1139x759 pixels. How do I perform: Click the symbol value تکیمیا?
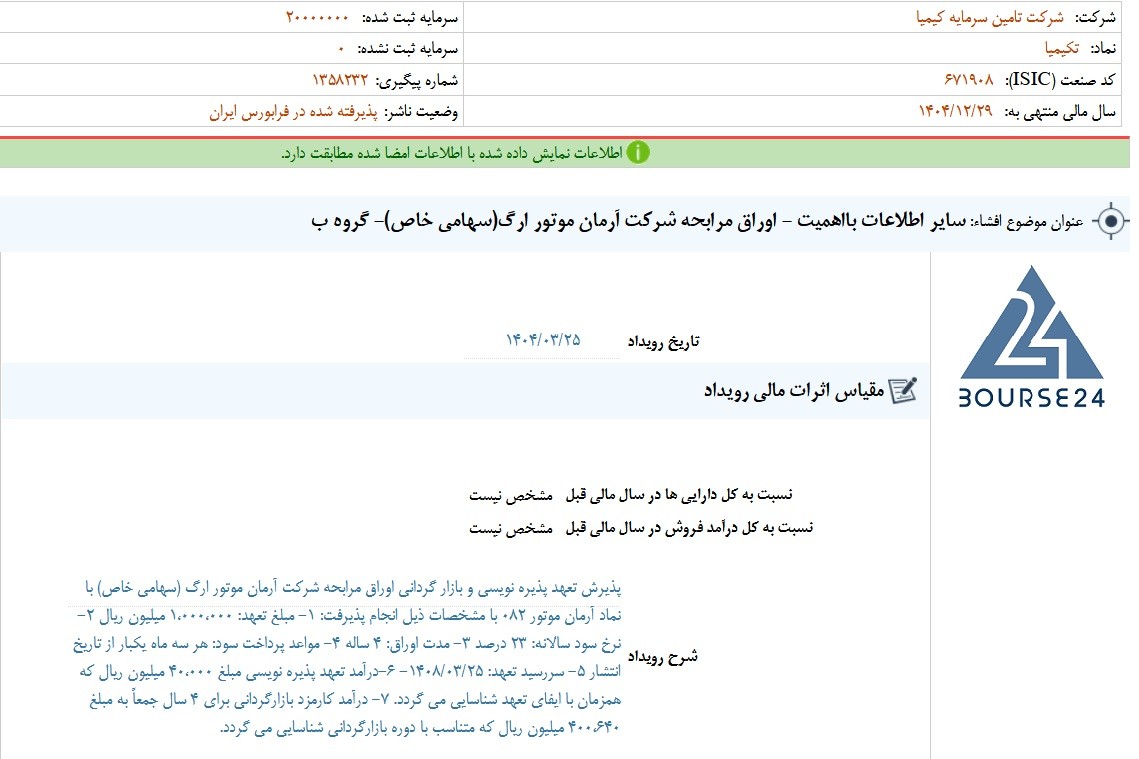click(1062, 49)
